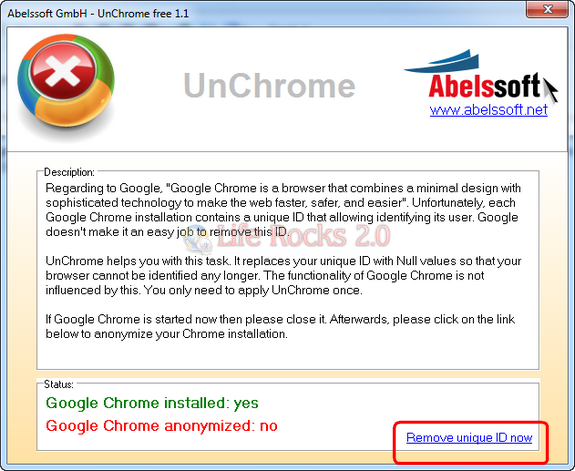575x471 pixels.
Task: Select the Status group label
Action: 59,384
